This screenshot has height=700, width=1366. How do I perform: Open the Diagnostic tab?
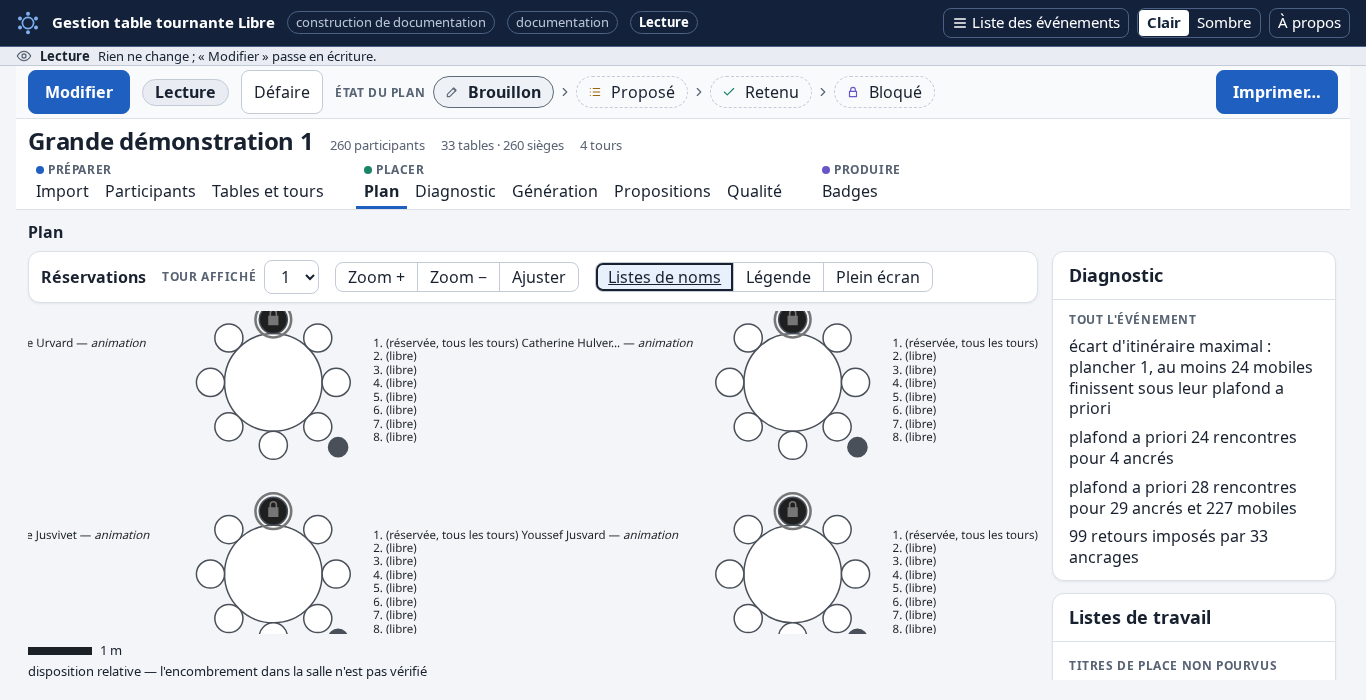pyautogui.click(x=455, y=191)
